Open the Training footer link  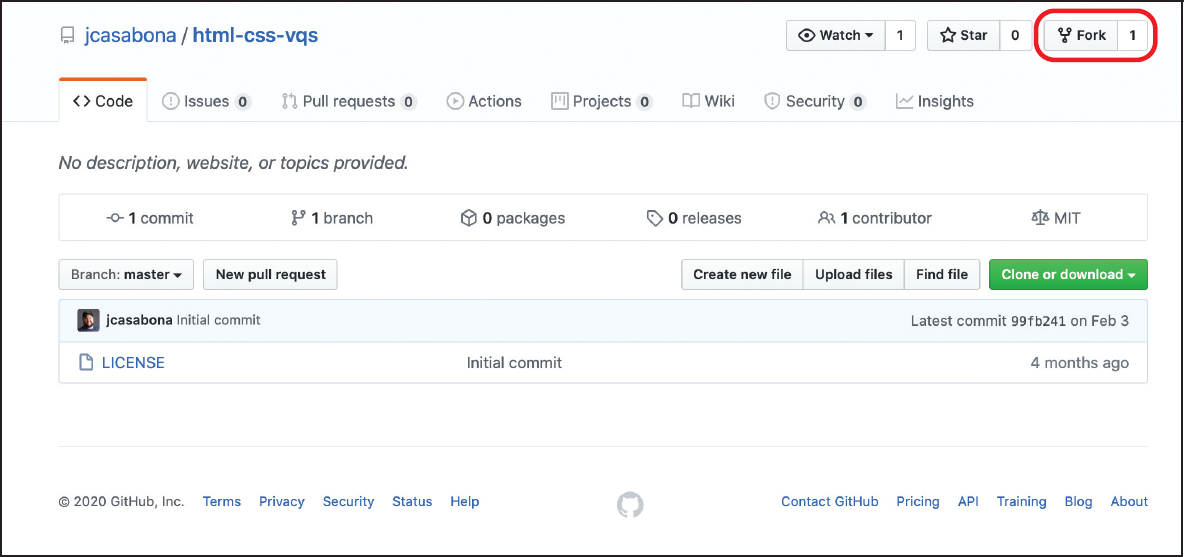(x=1022, y=501)
